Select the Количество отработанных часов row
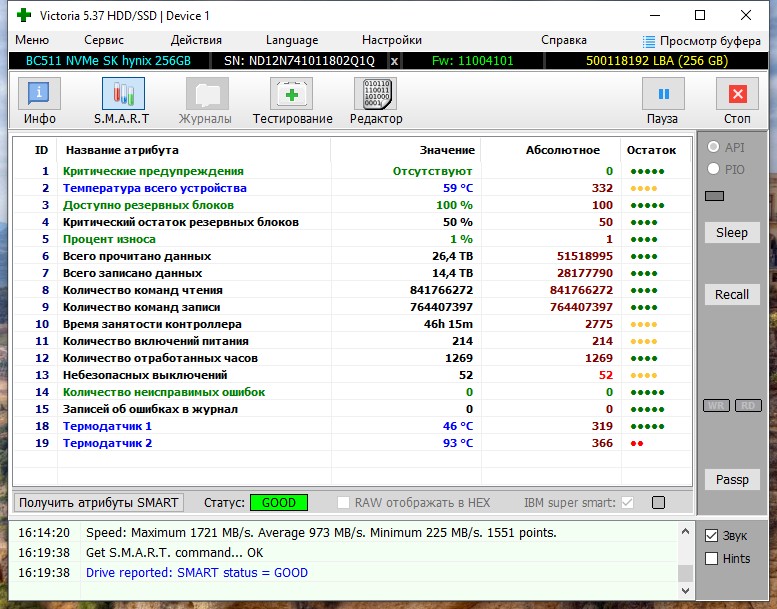 [353, 358]
